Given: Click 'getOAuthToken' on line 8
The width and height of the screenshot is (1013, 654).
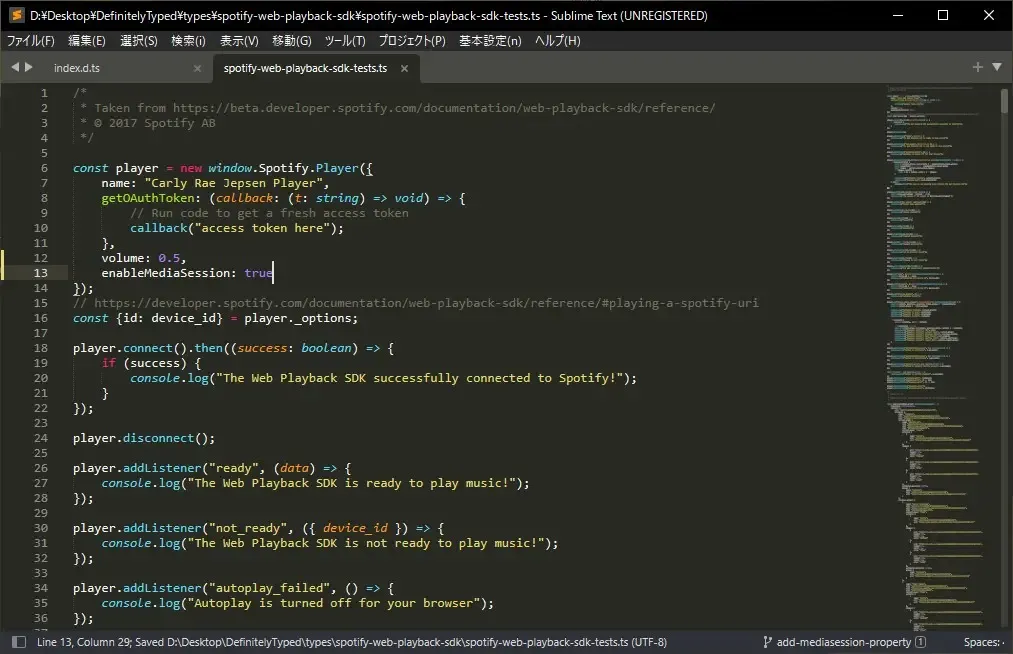Looking at the screenshot, I should click(x=148, y=198).
